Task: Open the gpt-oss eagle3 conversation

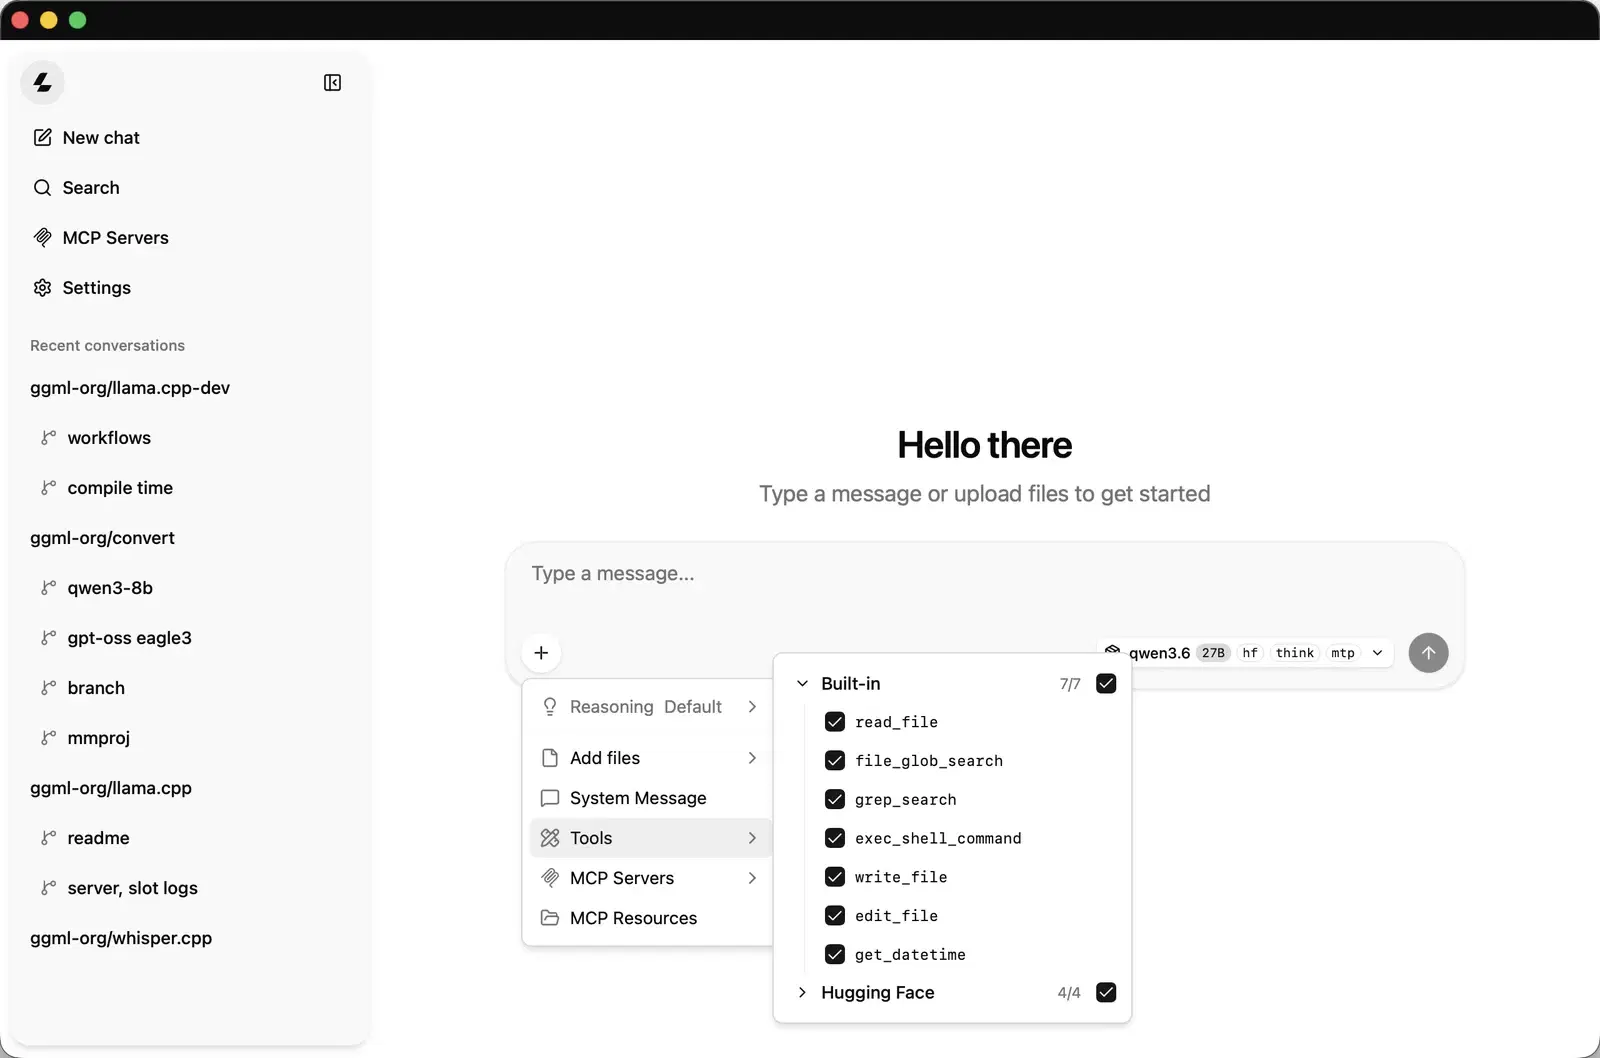Action: (x=129, y=638)
